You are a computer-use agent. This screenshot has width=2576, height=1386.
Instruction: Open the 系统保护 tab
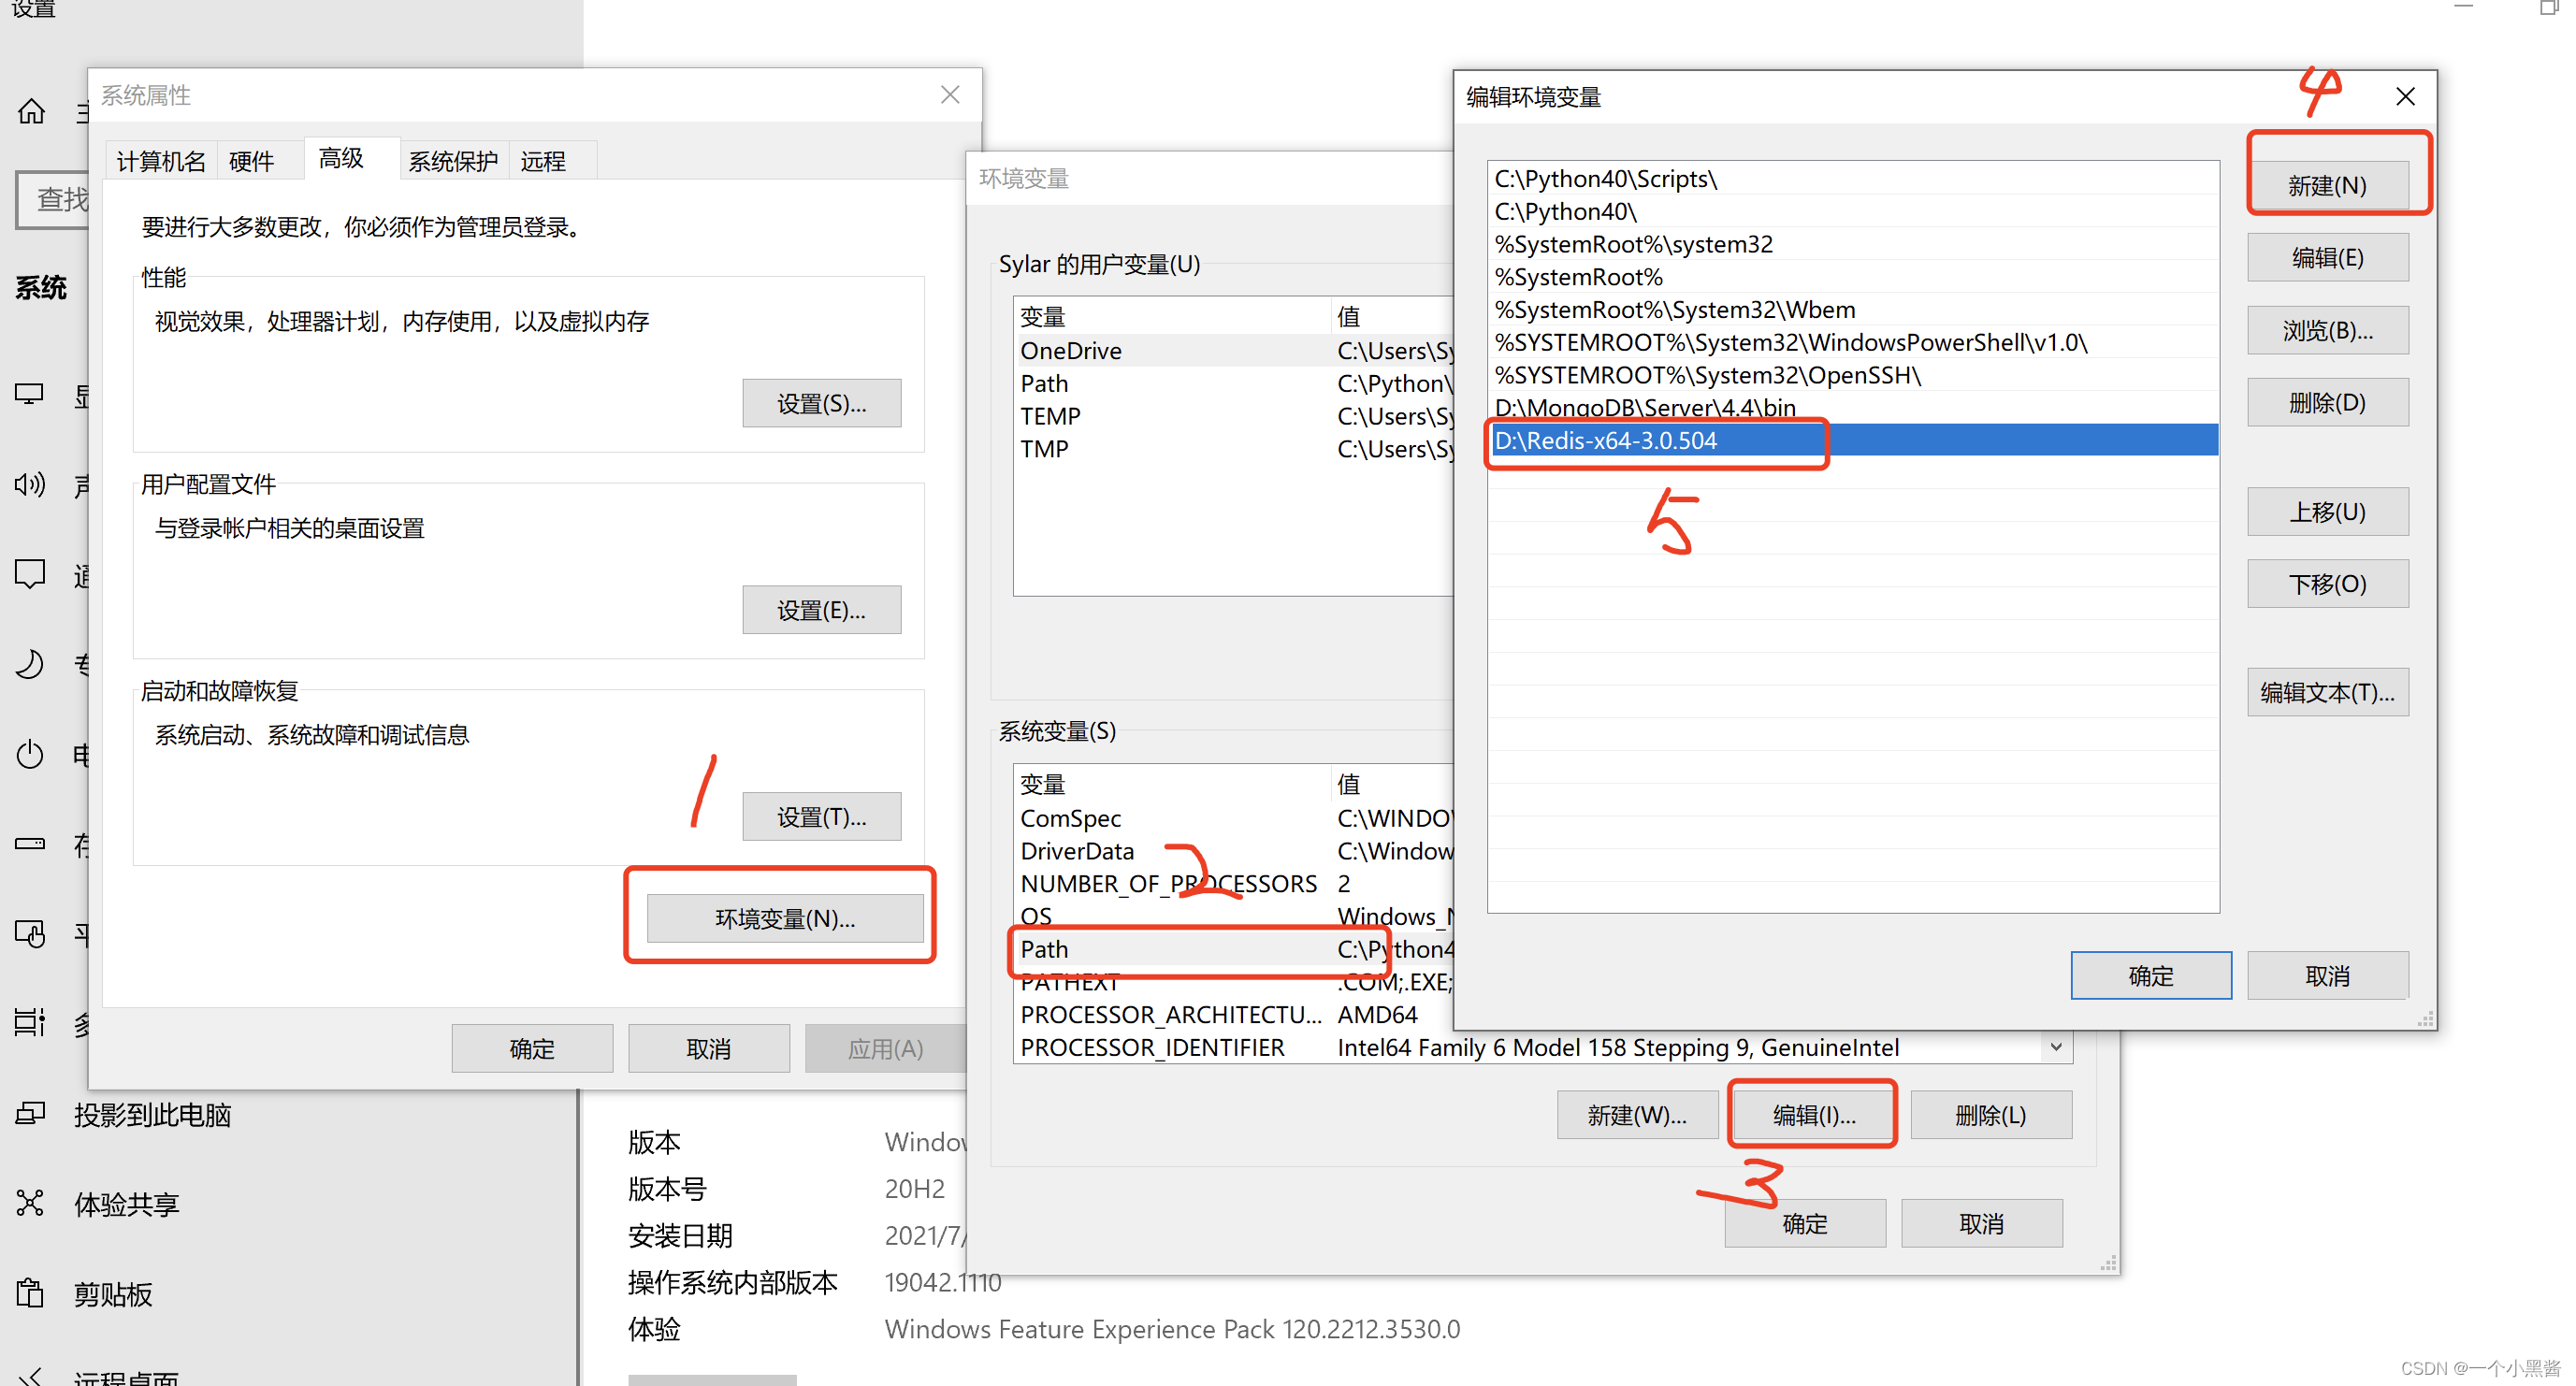tap(452, 161)
